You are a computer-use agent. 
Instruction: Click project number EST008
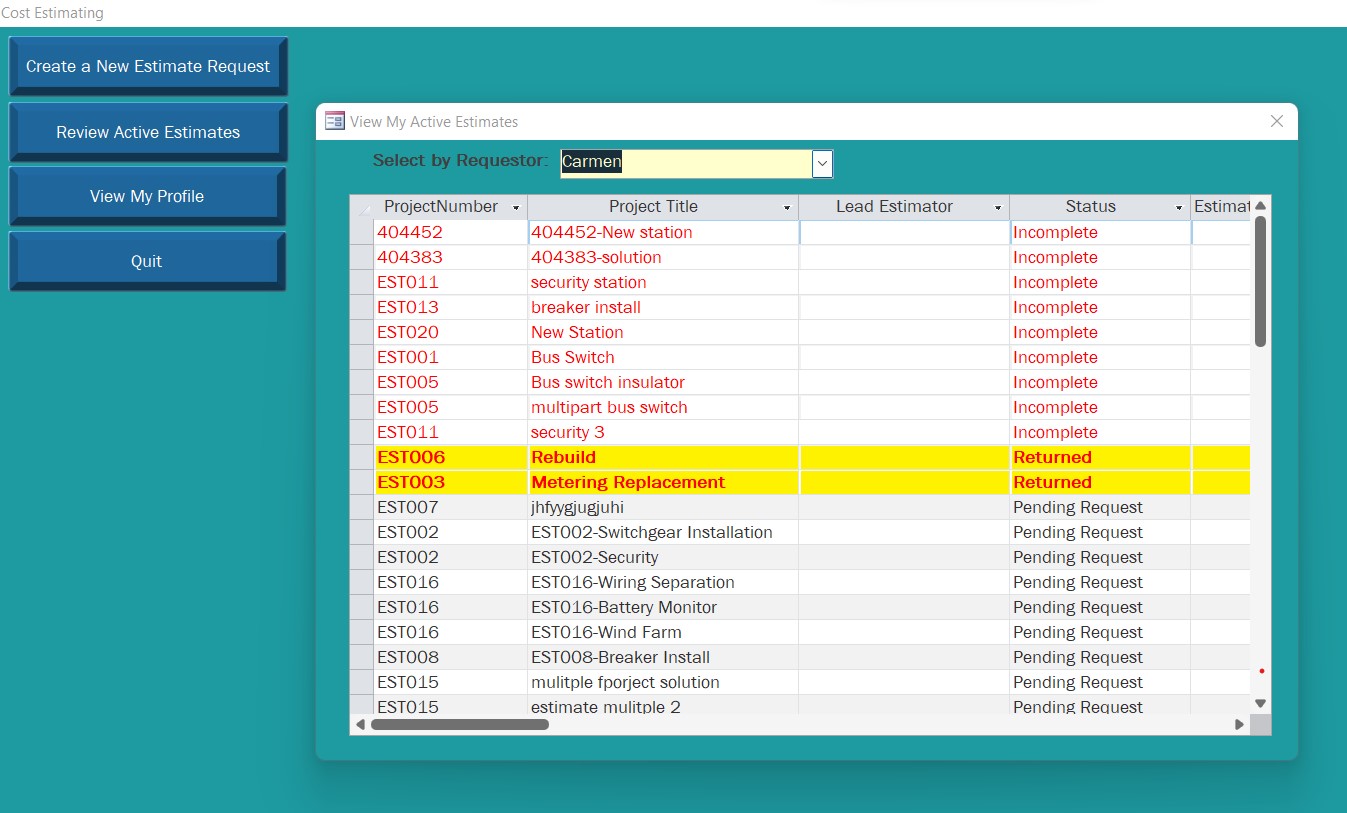click(x=408, y=657)
